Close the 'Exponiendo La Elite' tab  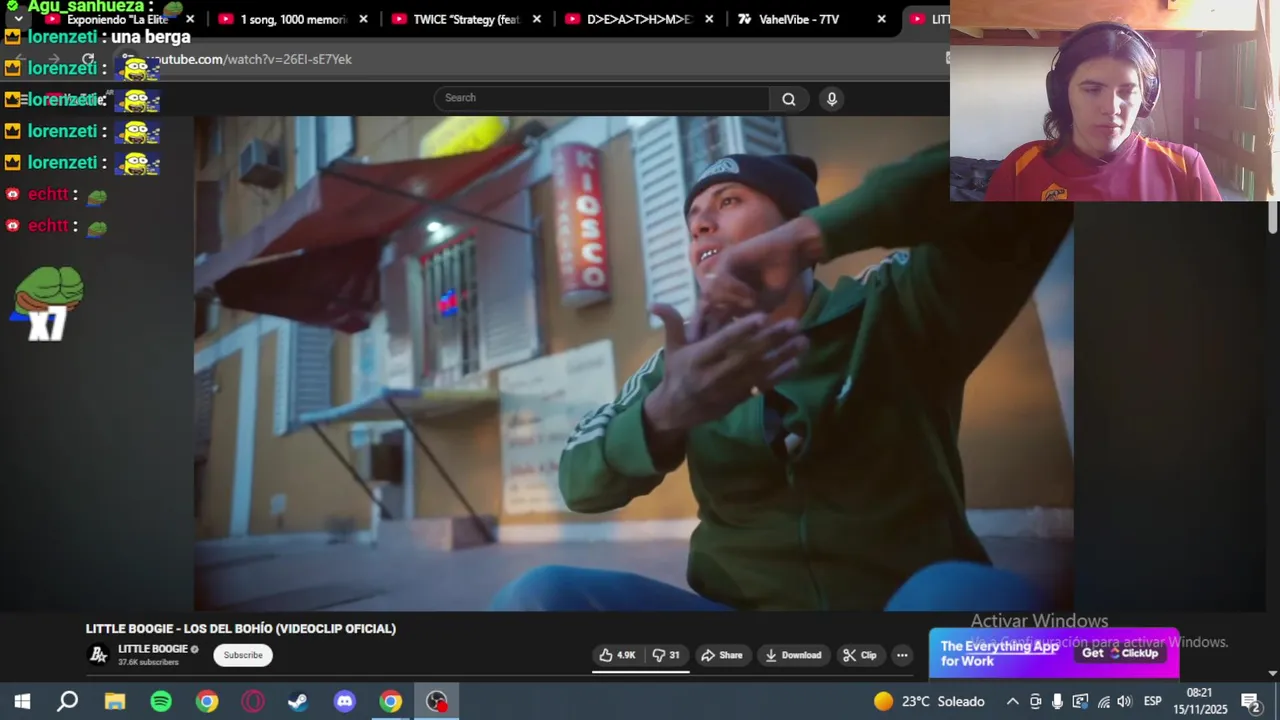pyautogui.click(x=190, y=19)
